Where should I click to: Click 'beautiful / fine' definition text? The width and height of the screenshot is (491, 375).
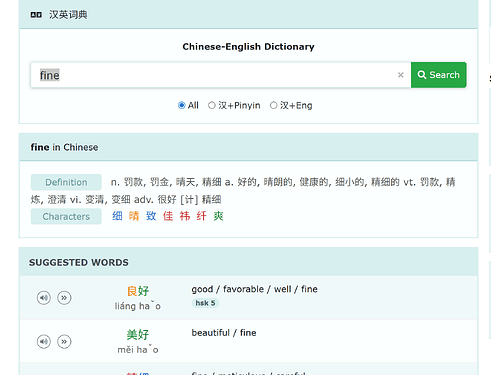(x=224, y=333)
